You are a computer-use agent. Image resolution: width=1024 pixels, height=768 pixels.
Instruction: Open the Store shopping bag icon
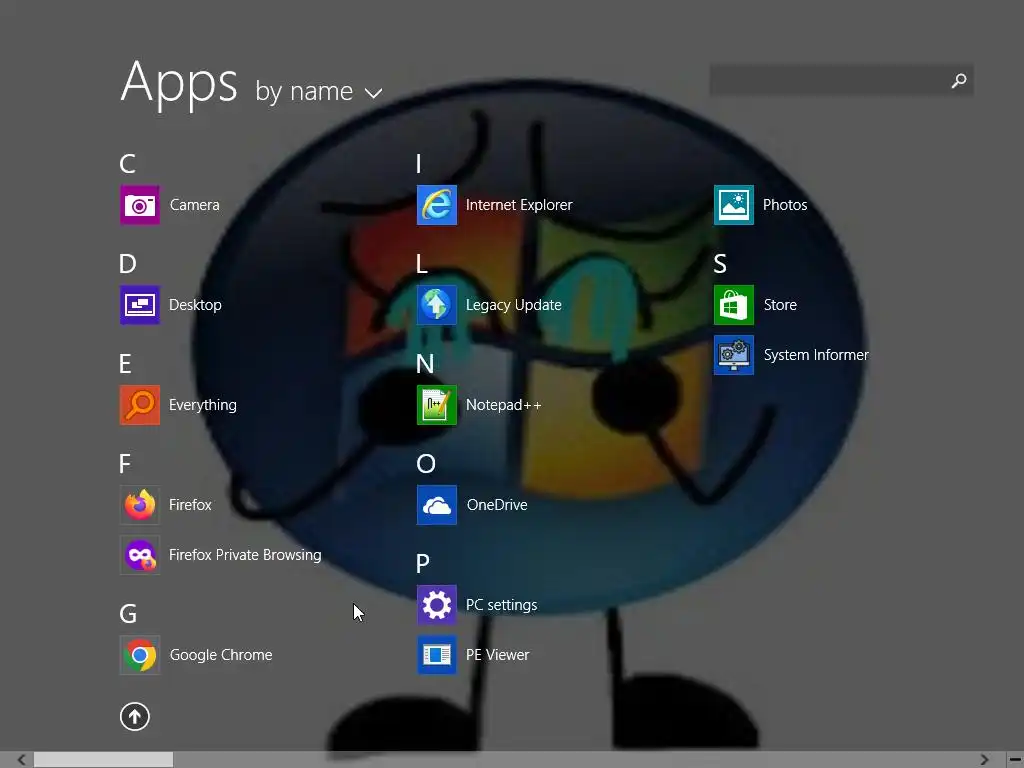(734, 305)
